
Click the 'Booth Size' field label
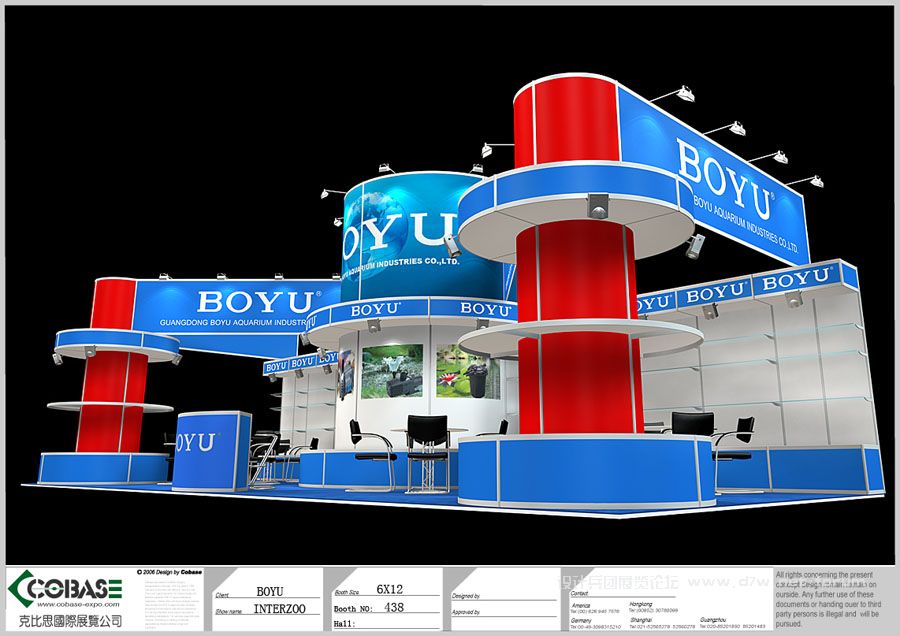[347, 592]
